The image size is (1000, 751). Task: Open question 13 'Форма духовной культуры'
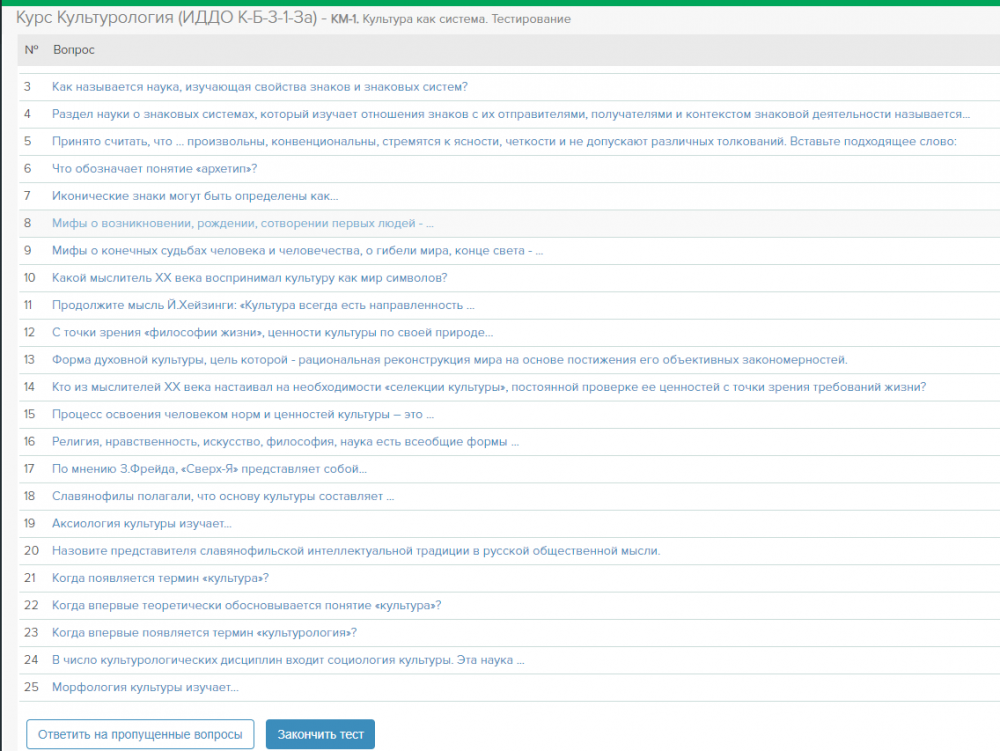click(450, 360)
